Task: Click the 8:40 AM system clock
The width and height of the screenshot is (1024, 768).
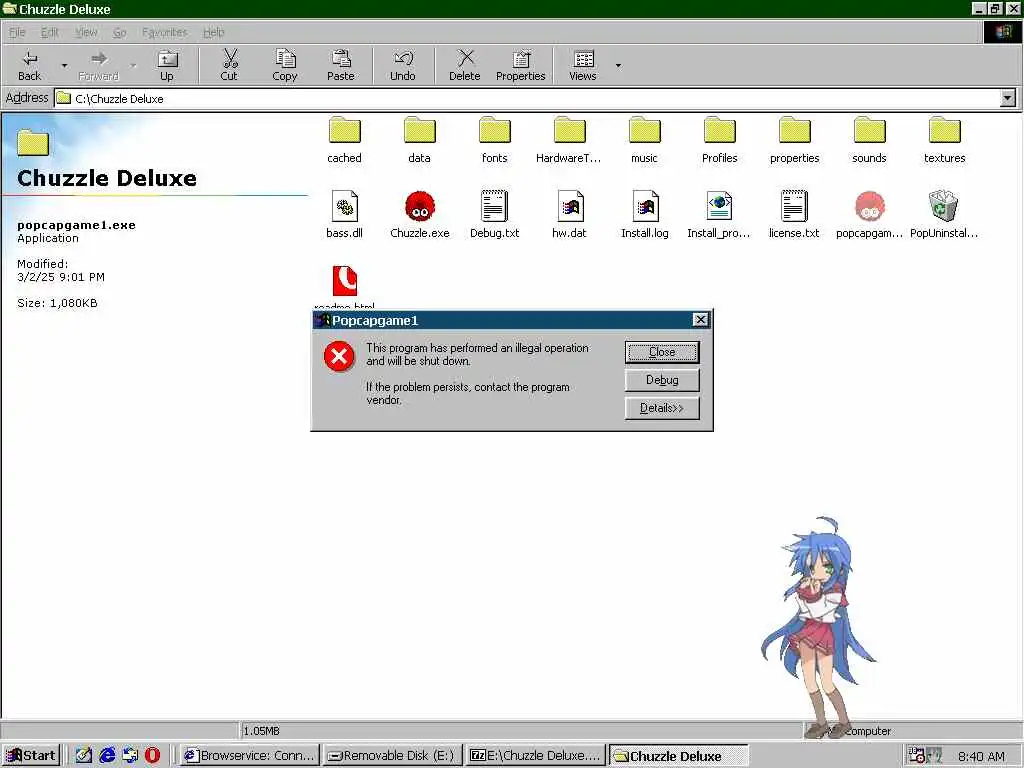Action: pyautogui.click(x=982, y=756)
